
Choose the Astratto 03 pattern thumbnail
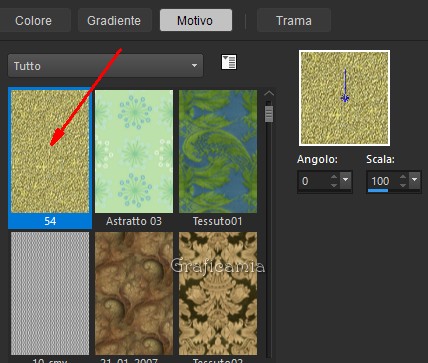(x=134, y=151)
